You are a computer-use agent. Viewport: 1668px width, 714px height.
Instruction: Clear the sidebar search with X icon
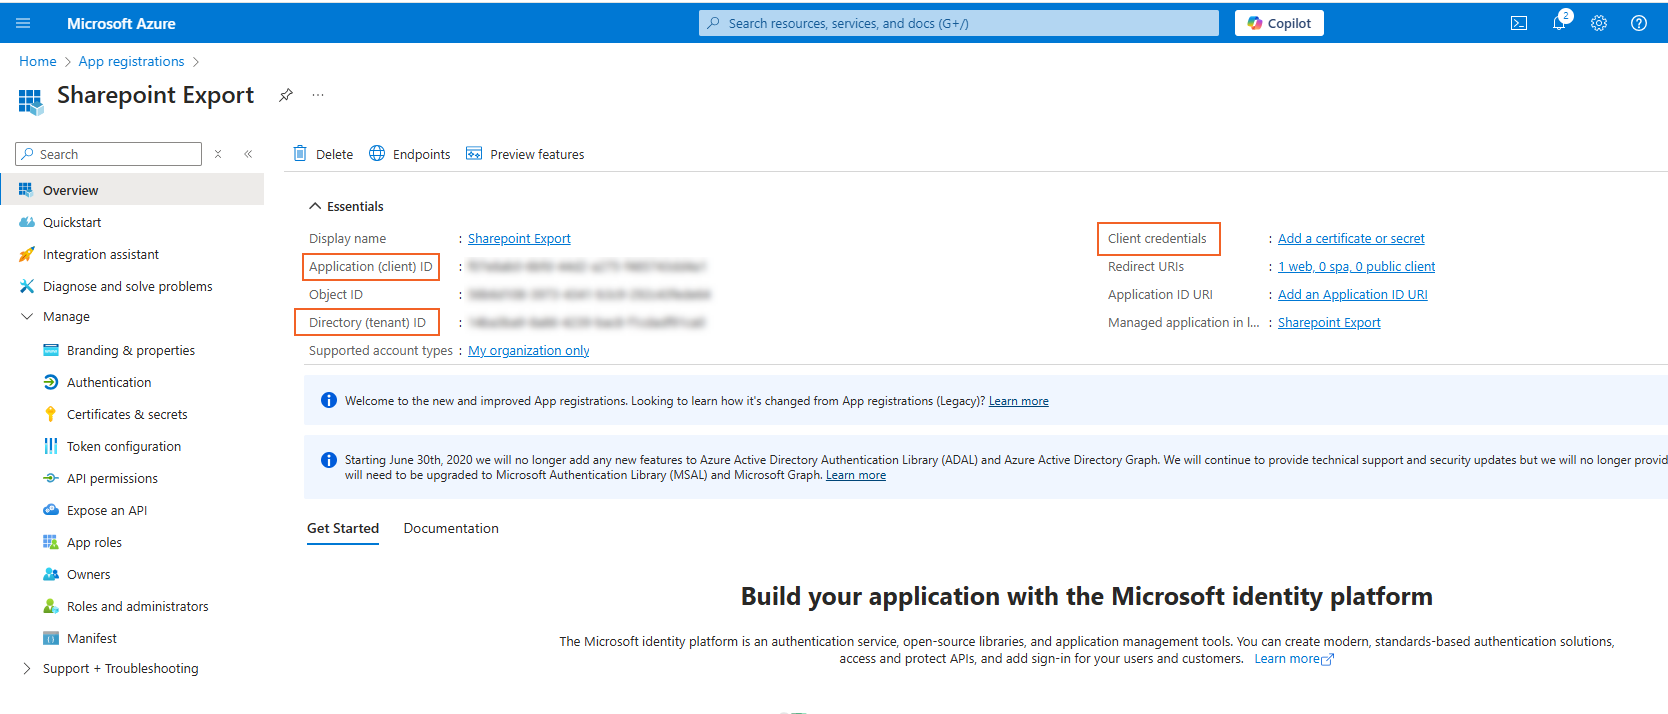218,154
